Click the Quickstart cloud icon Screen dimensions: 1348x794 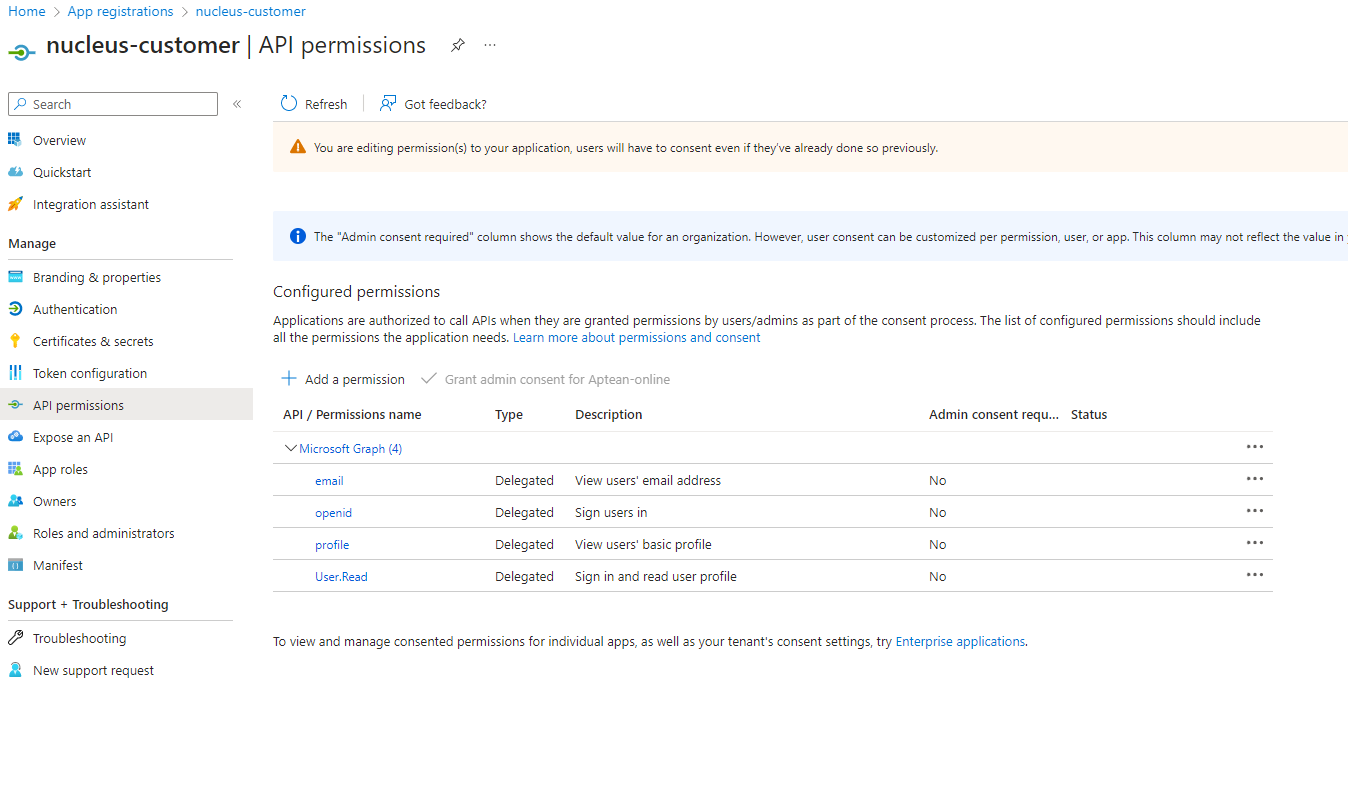tap(15, 172)
